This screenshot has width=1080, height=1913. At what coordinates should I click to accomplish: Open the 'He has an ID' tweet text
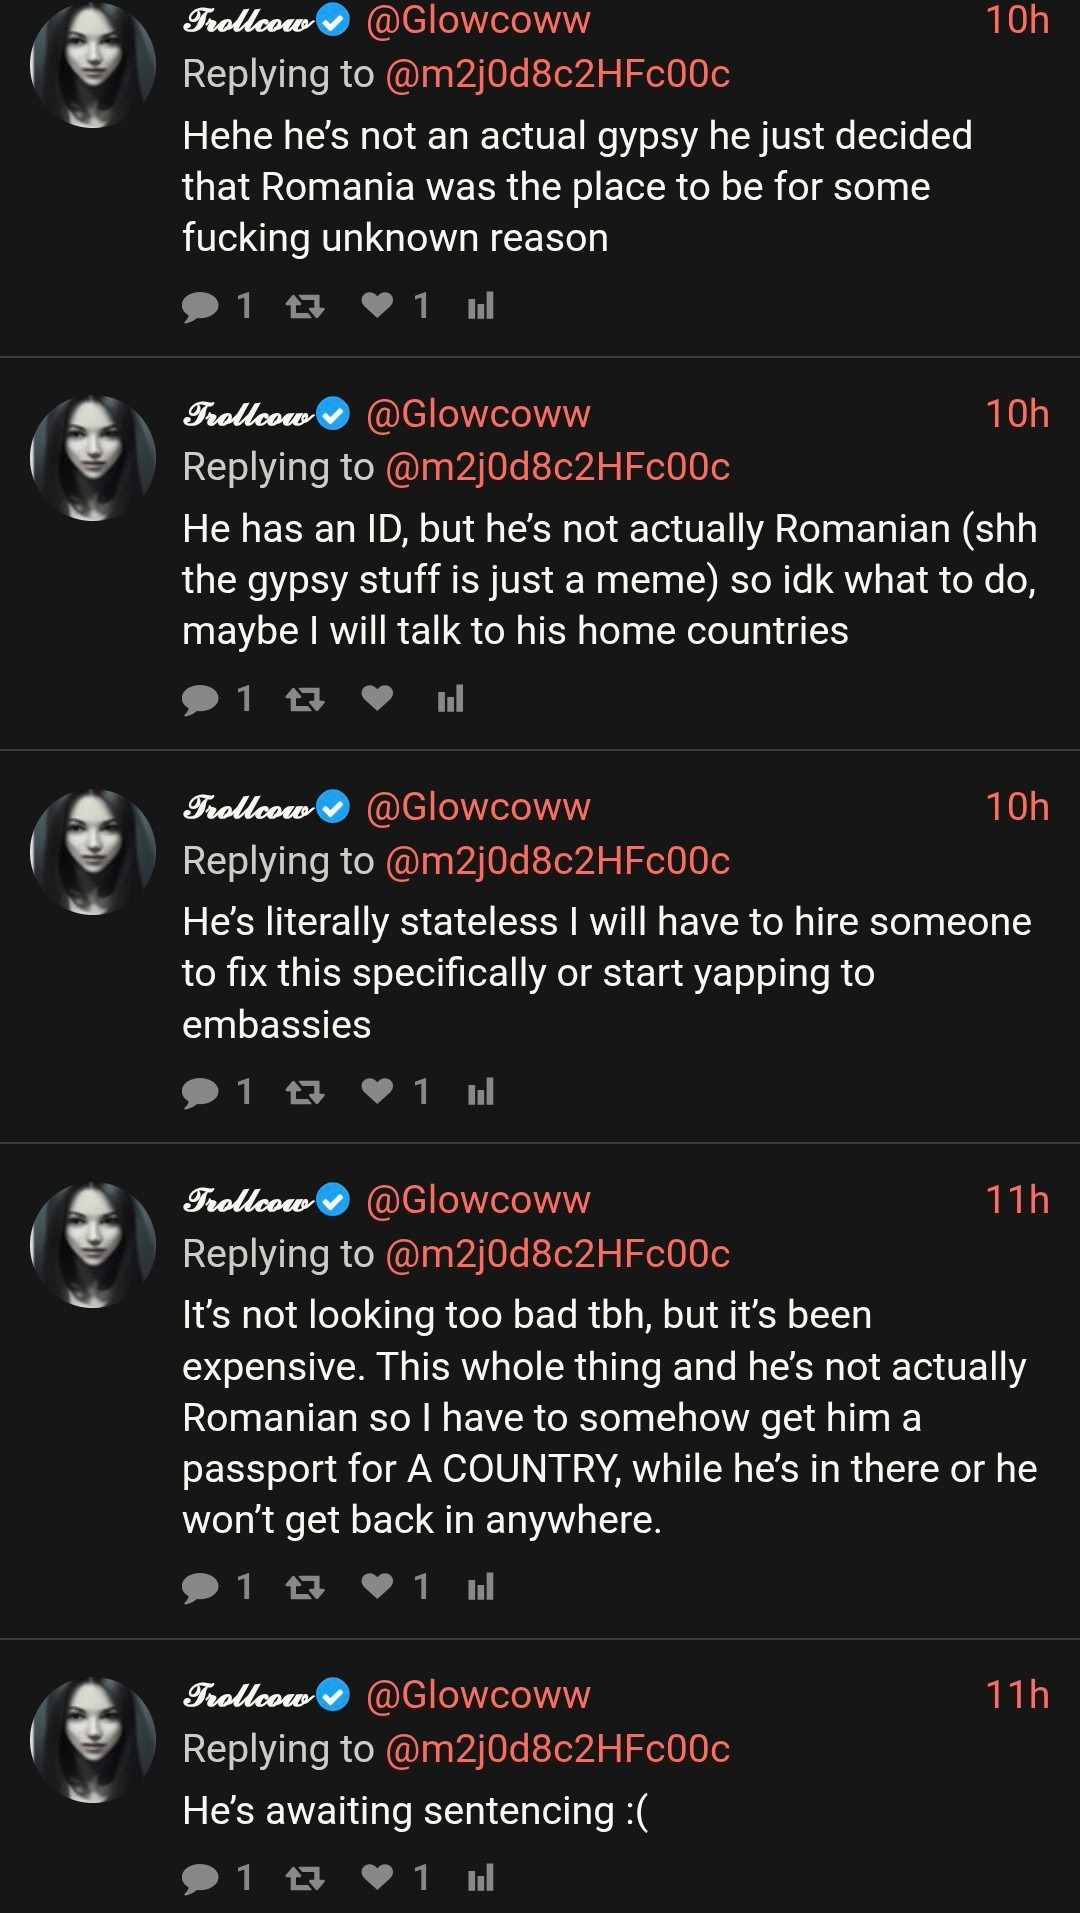(610, 580)
